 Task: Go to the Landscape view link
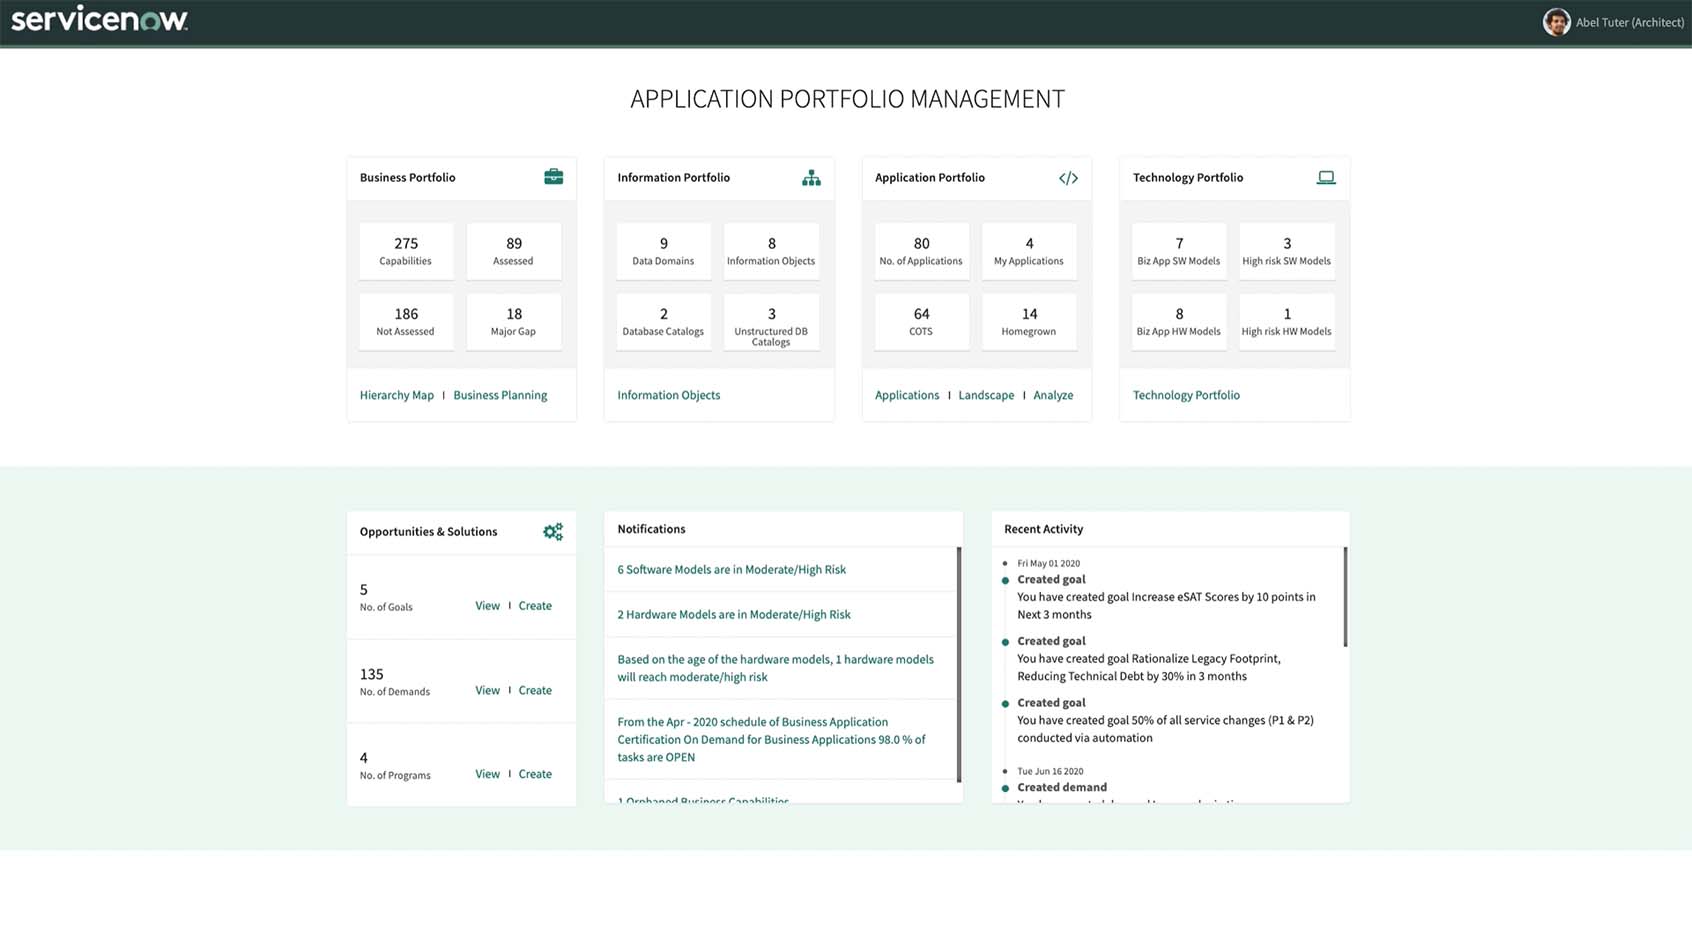coord(986,395)
